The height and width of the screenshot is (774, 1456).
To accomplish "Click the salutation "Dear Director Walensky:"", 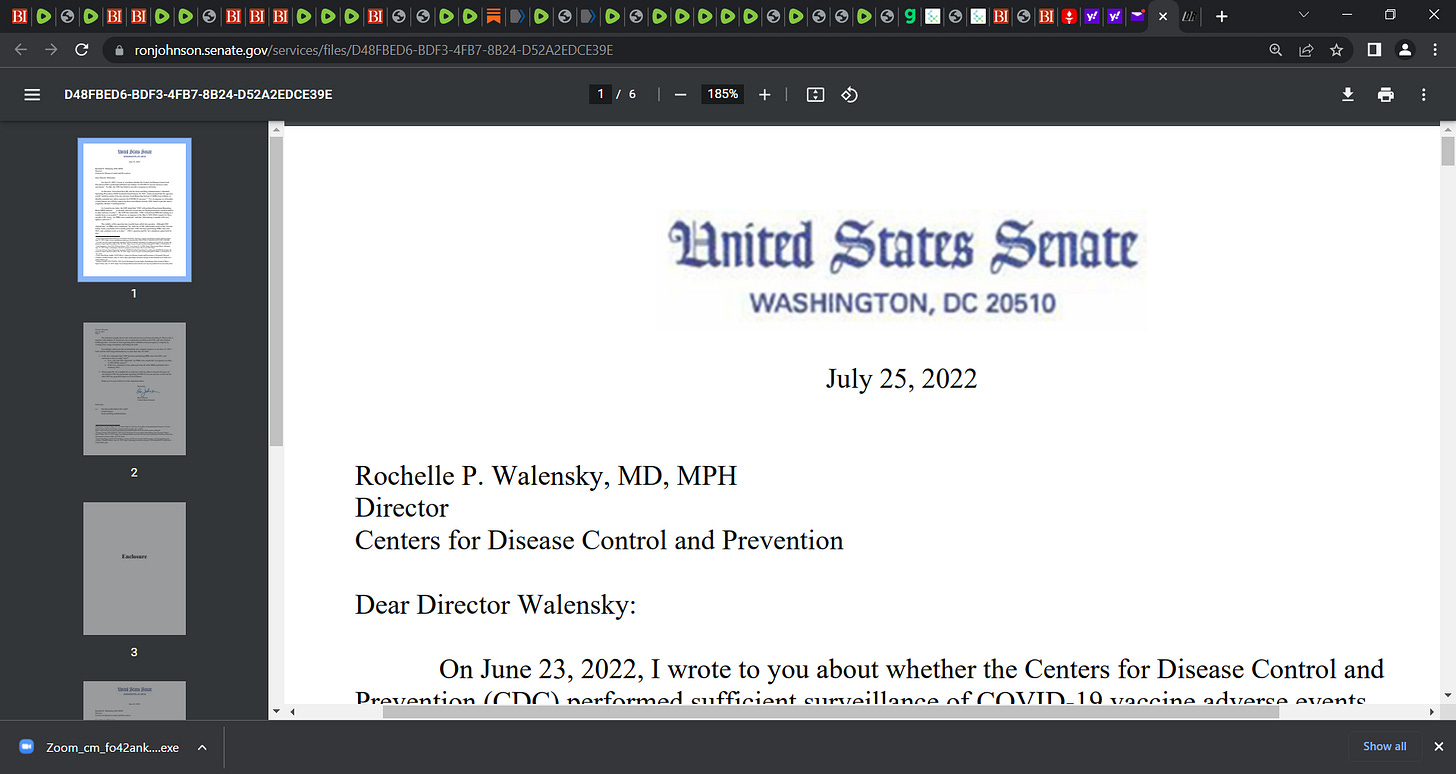I will pyautogui.click(x=495, y=605).
